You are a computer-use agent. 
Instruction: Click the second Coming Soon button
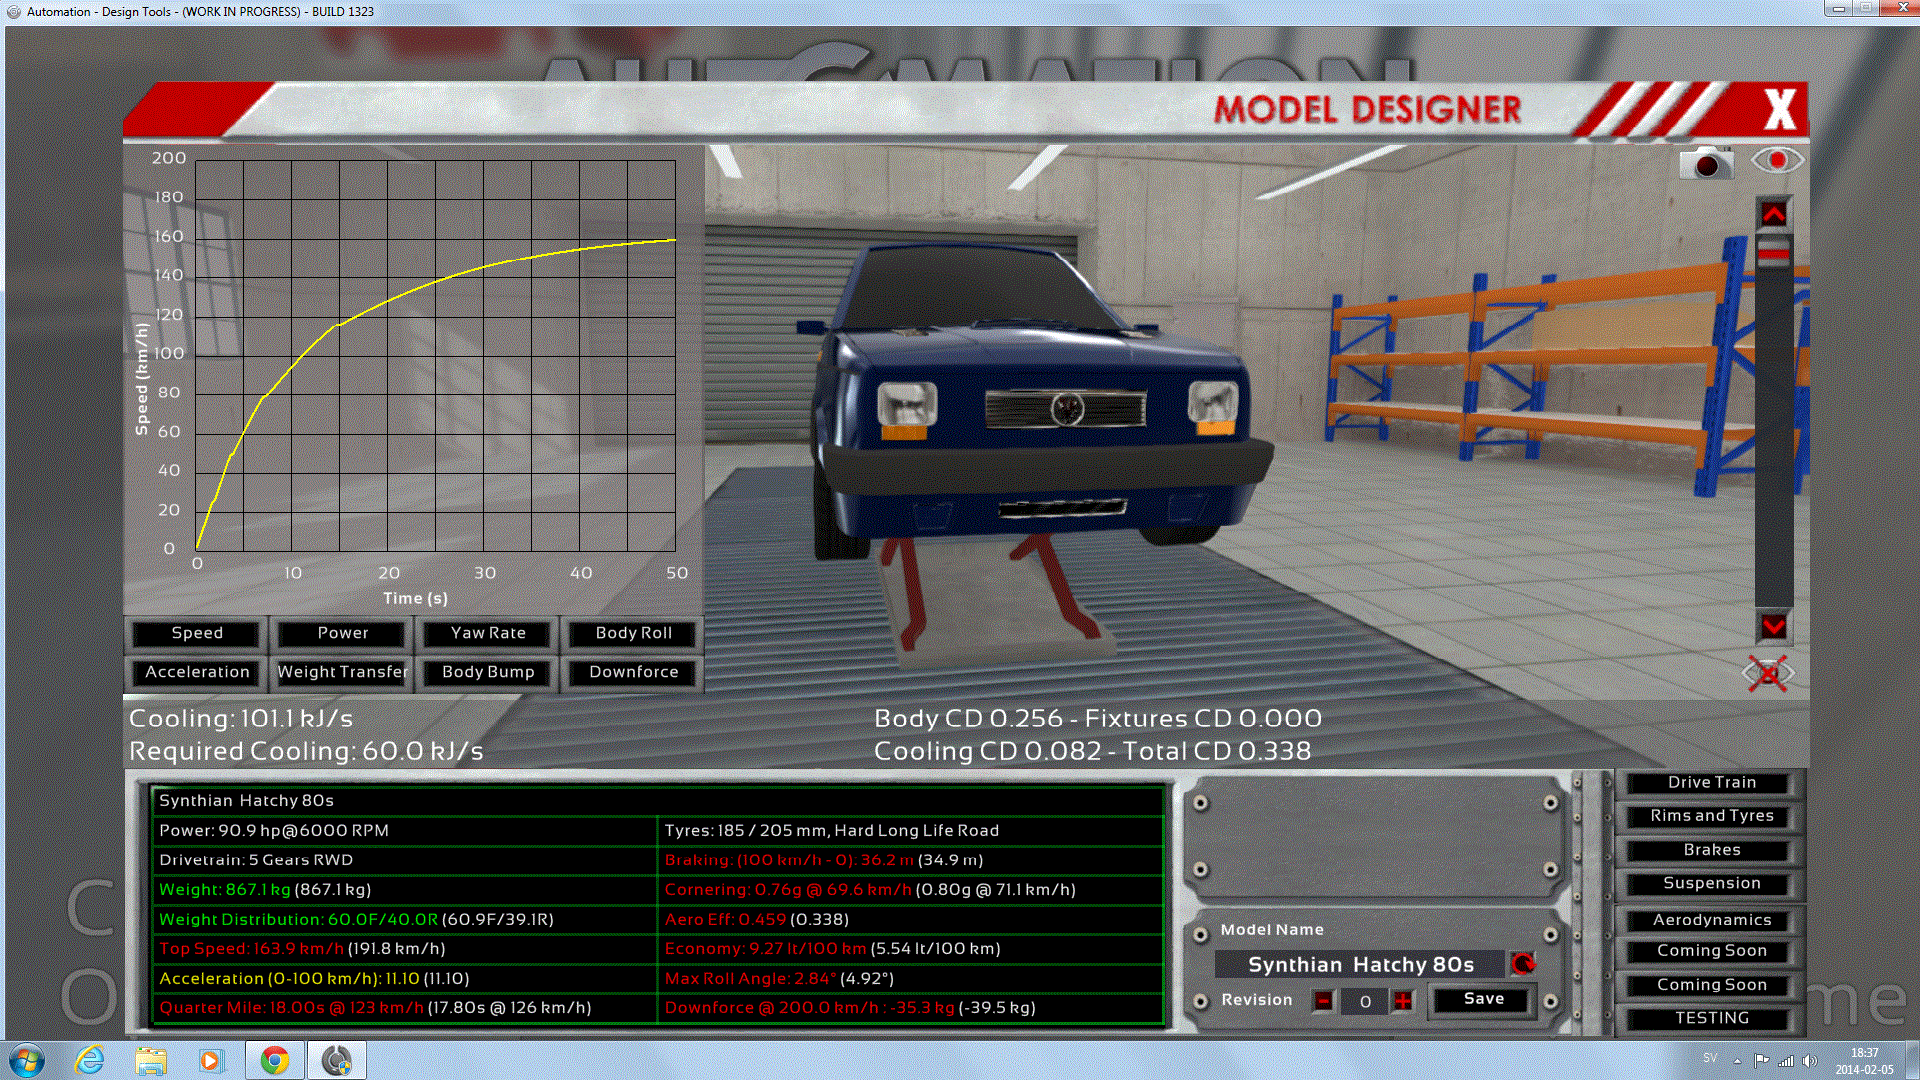pyautogui.click(x=1711, y=985)
